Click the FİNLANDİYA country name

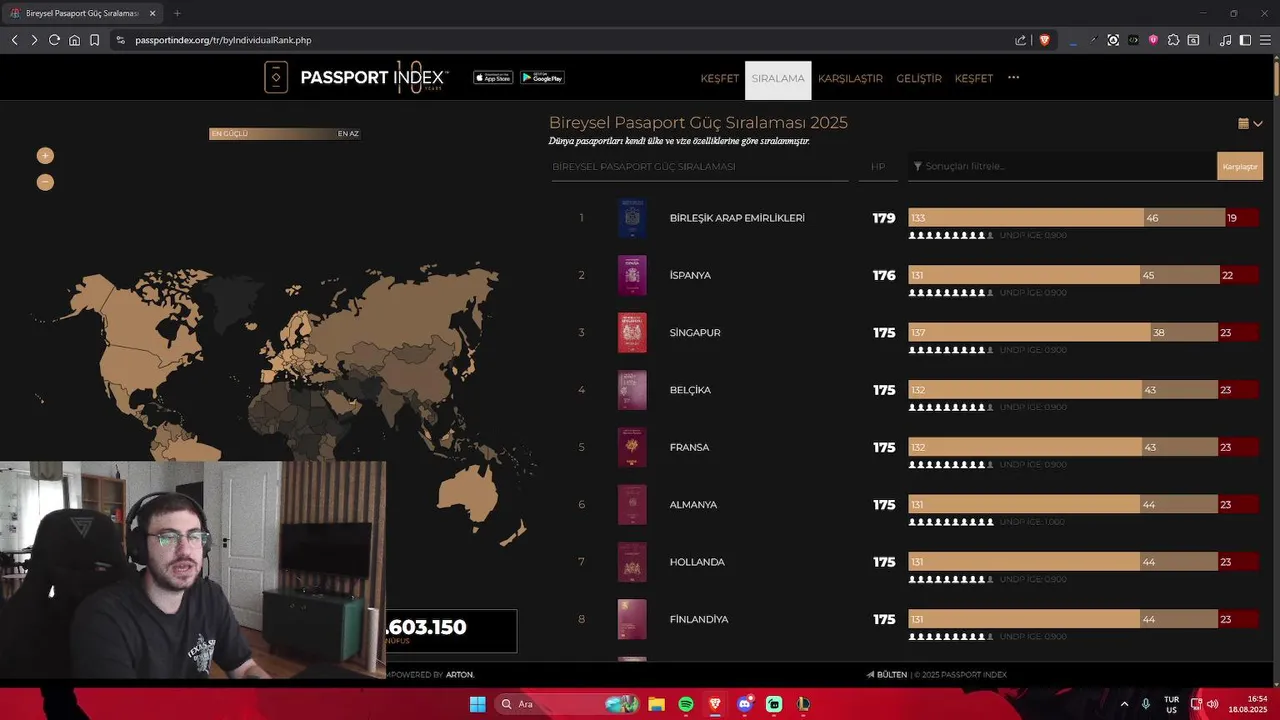pyautogui.click(x=699, y=620)
